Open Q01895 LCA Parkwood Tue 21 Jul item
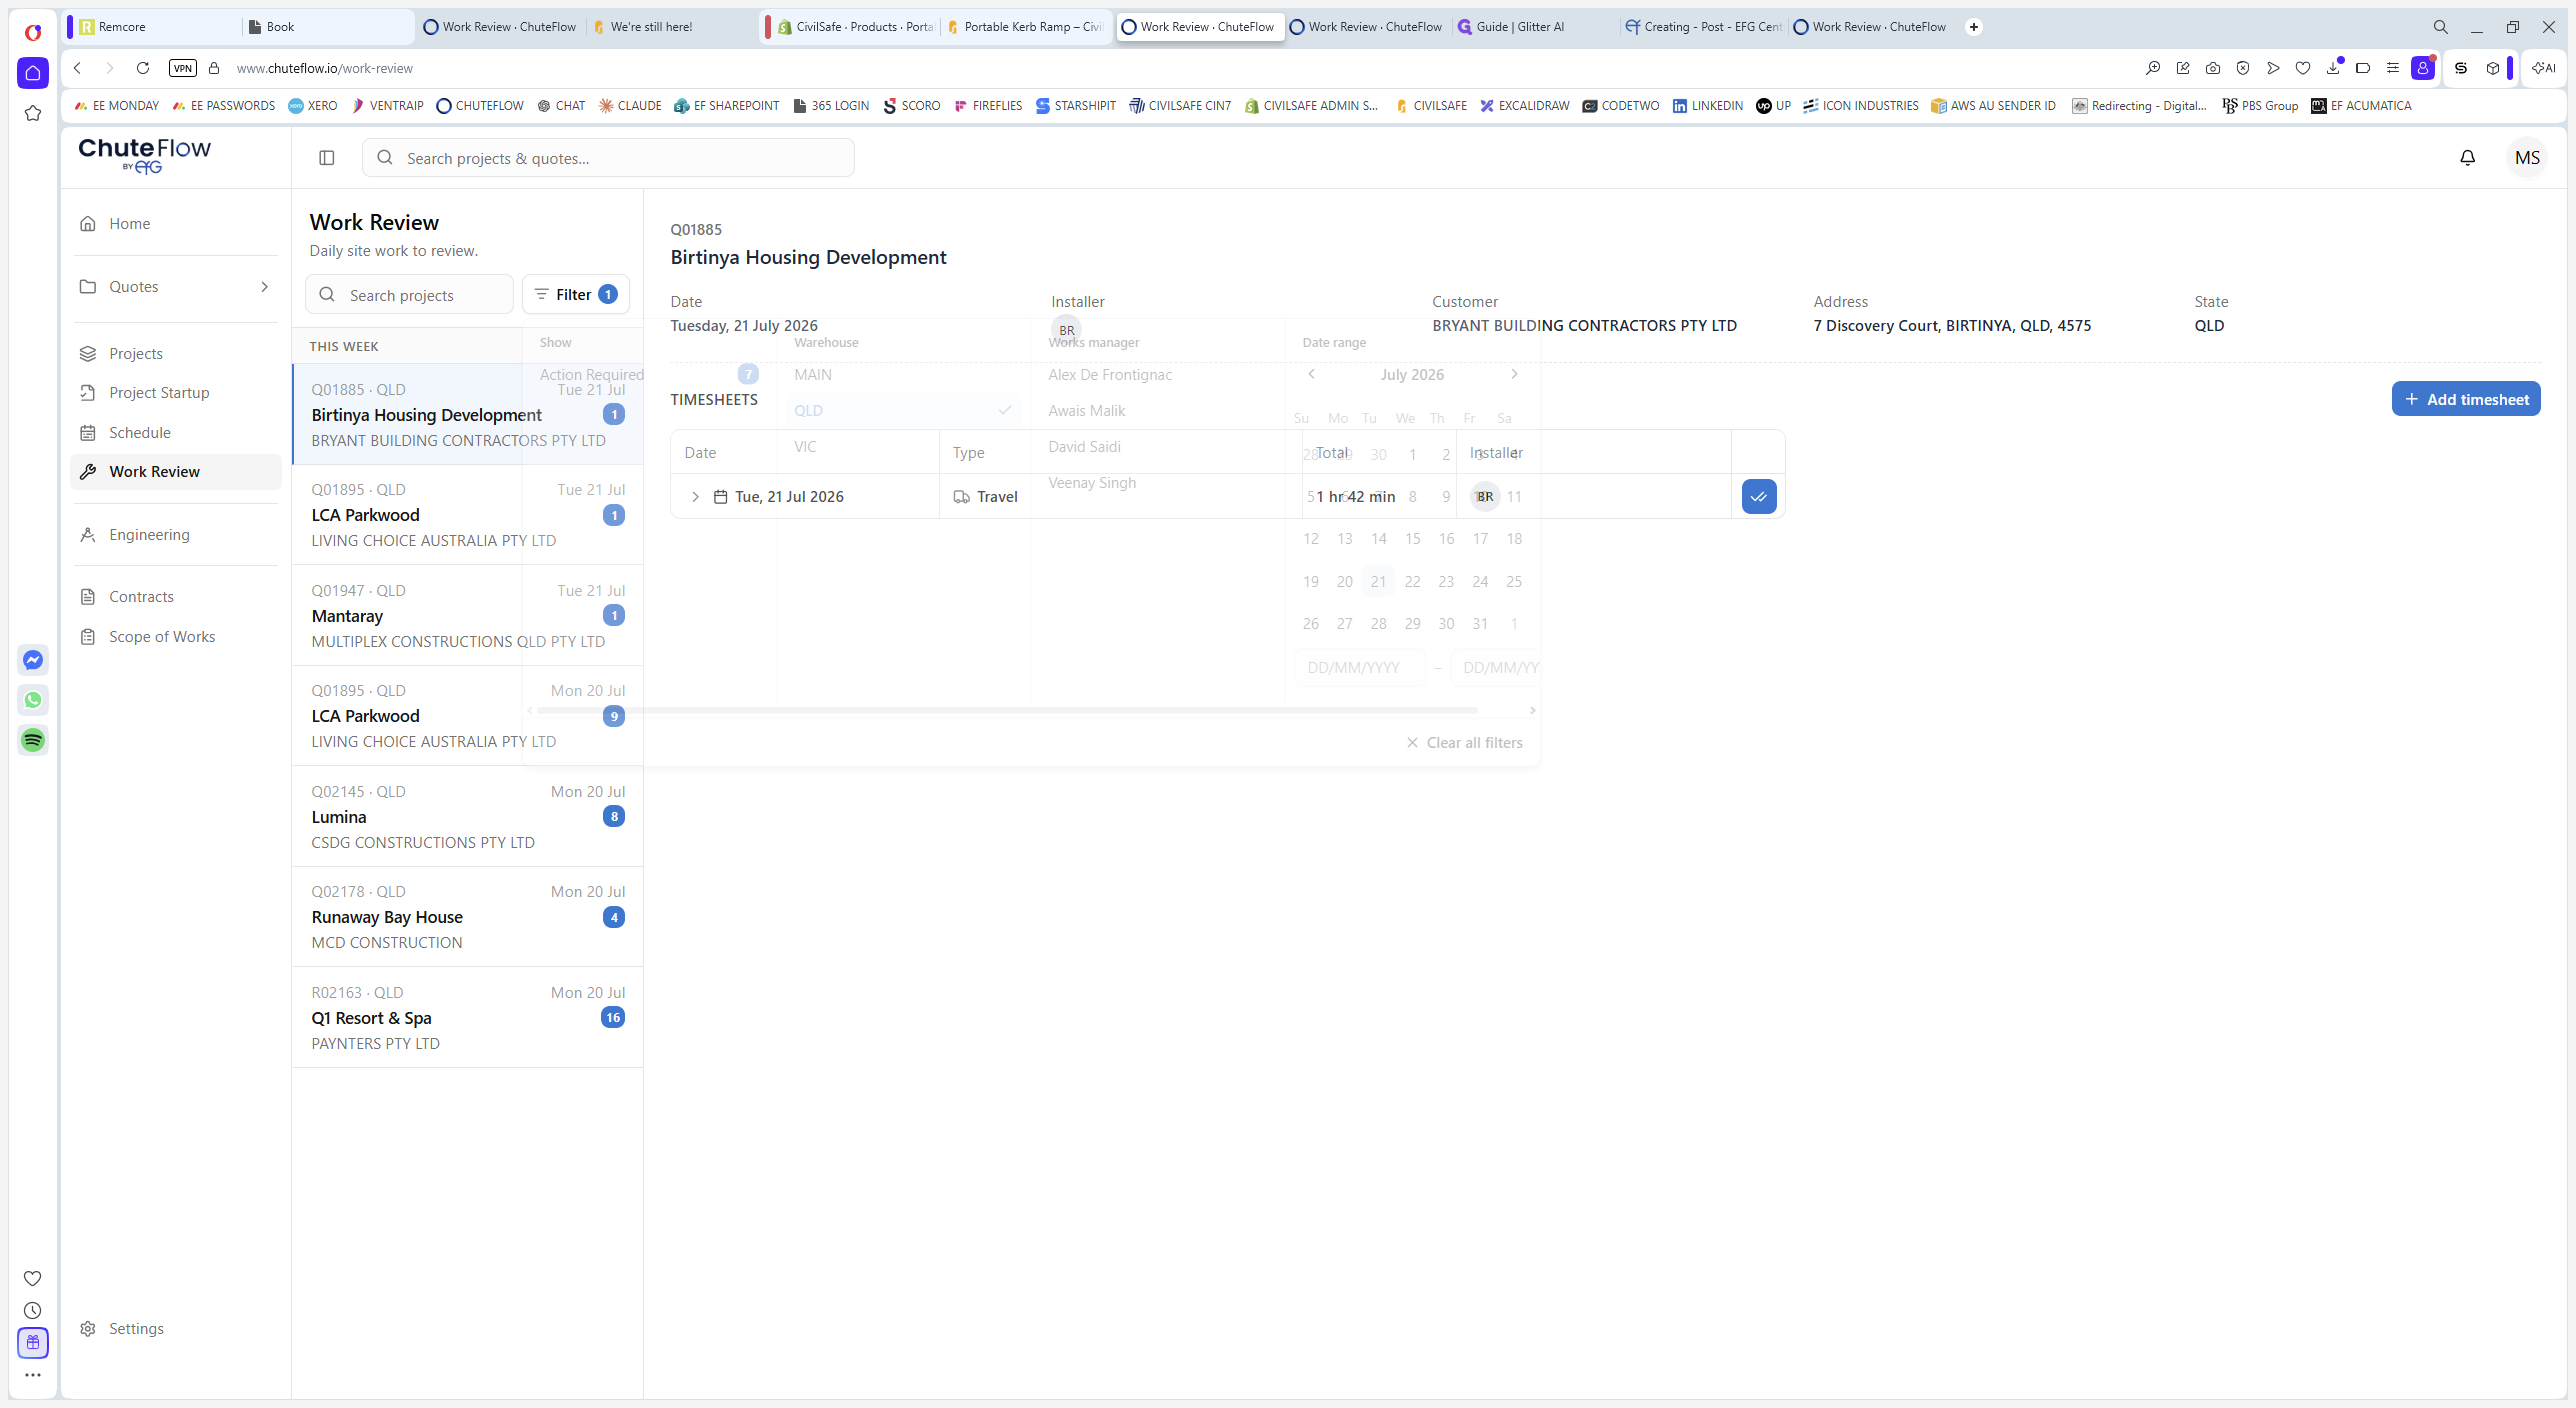The image size is (2576, 1408). coord(467,515)
